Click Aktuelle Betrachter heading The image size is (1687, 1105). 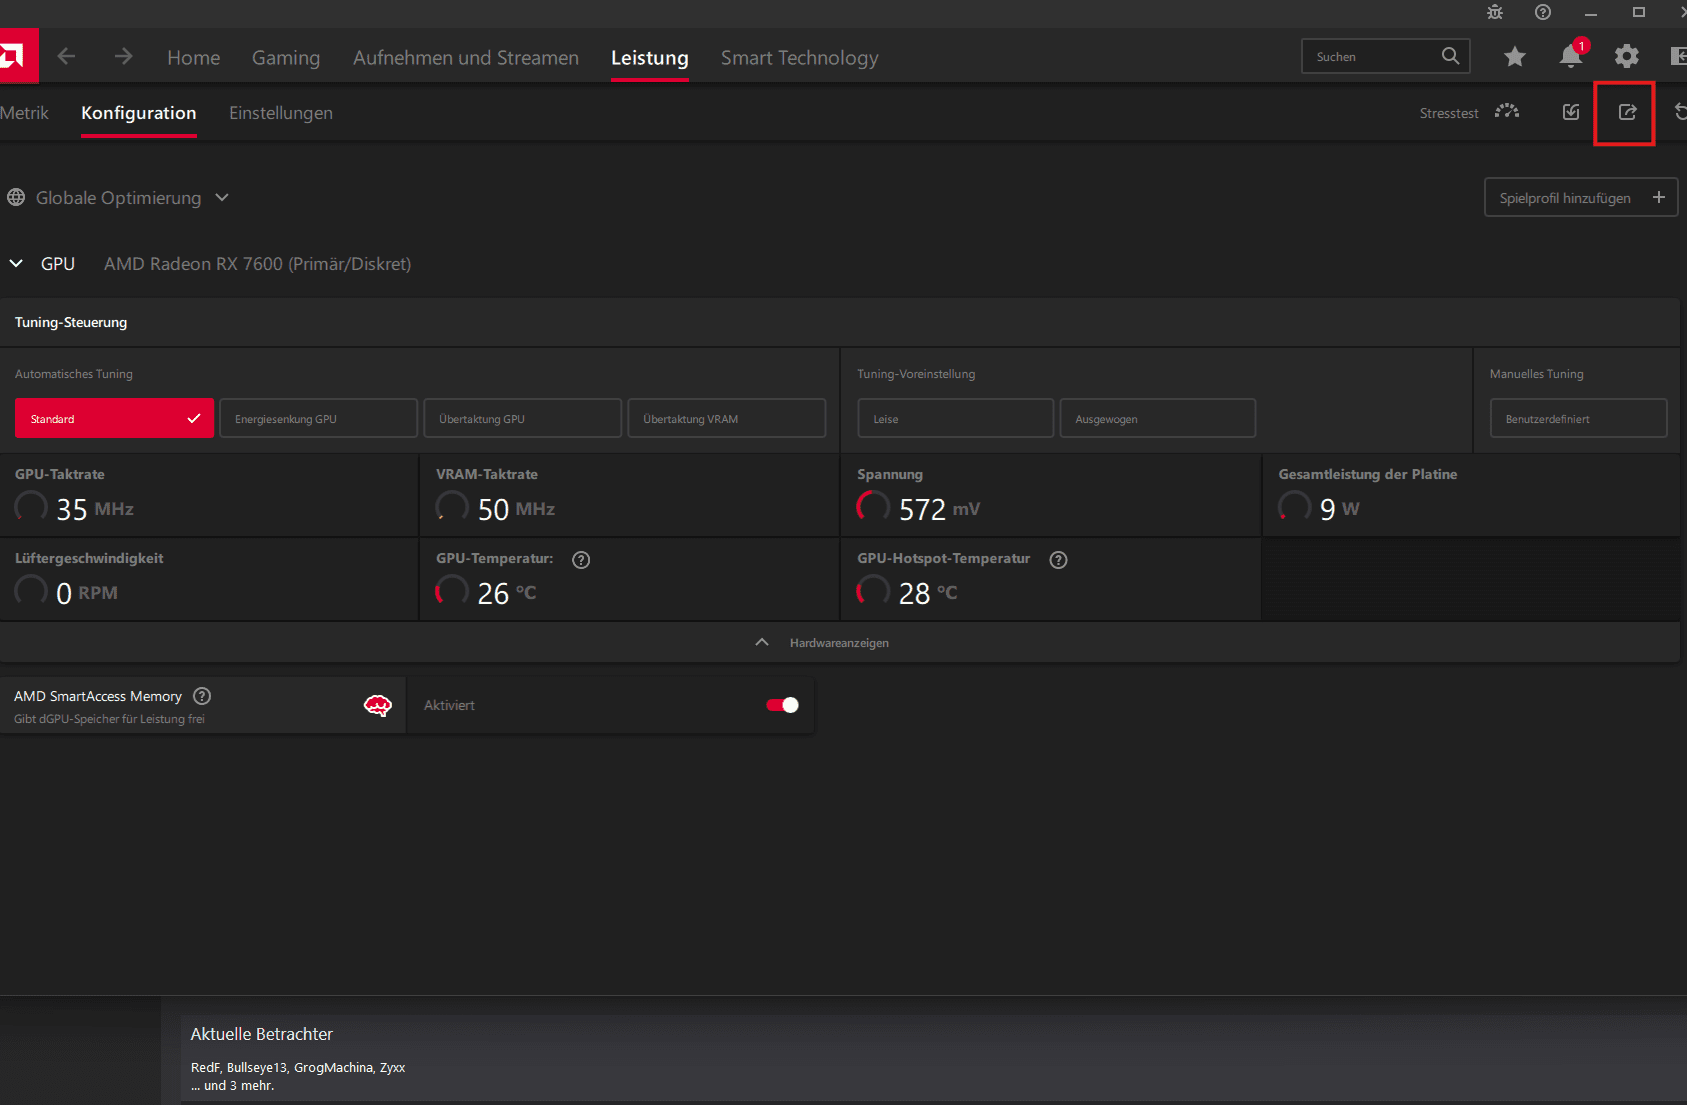point(262,1034)
